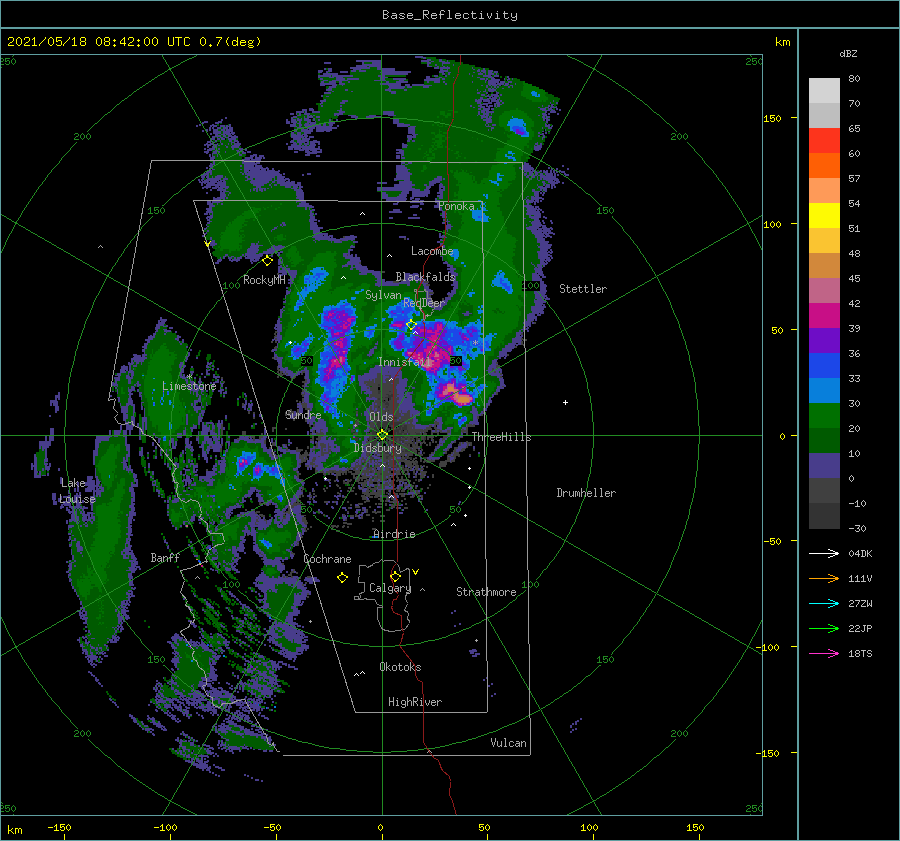Pick the light gray swatch between 80 and 70 dBZ
This screenshot has height=841, width=900.
pyautogui.click(x=824, y=91)
